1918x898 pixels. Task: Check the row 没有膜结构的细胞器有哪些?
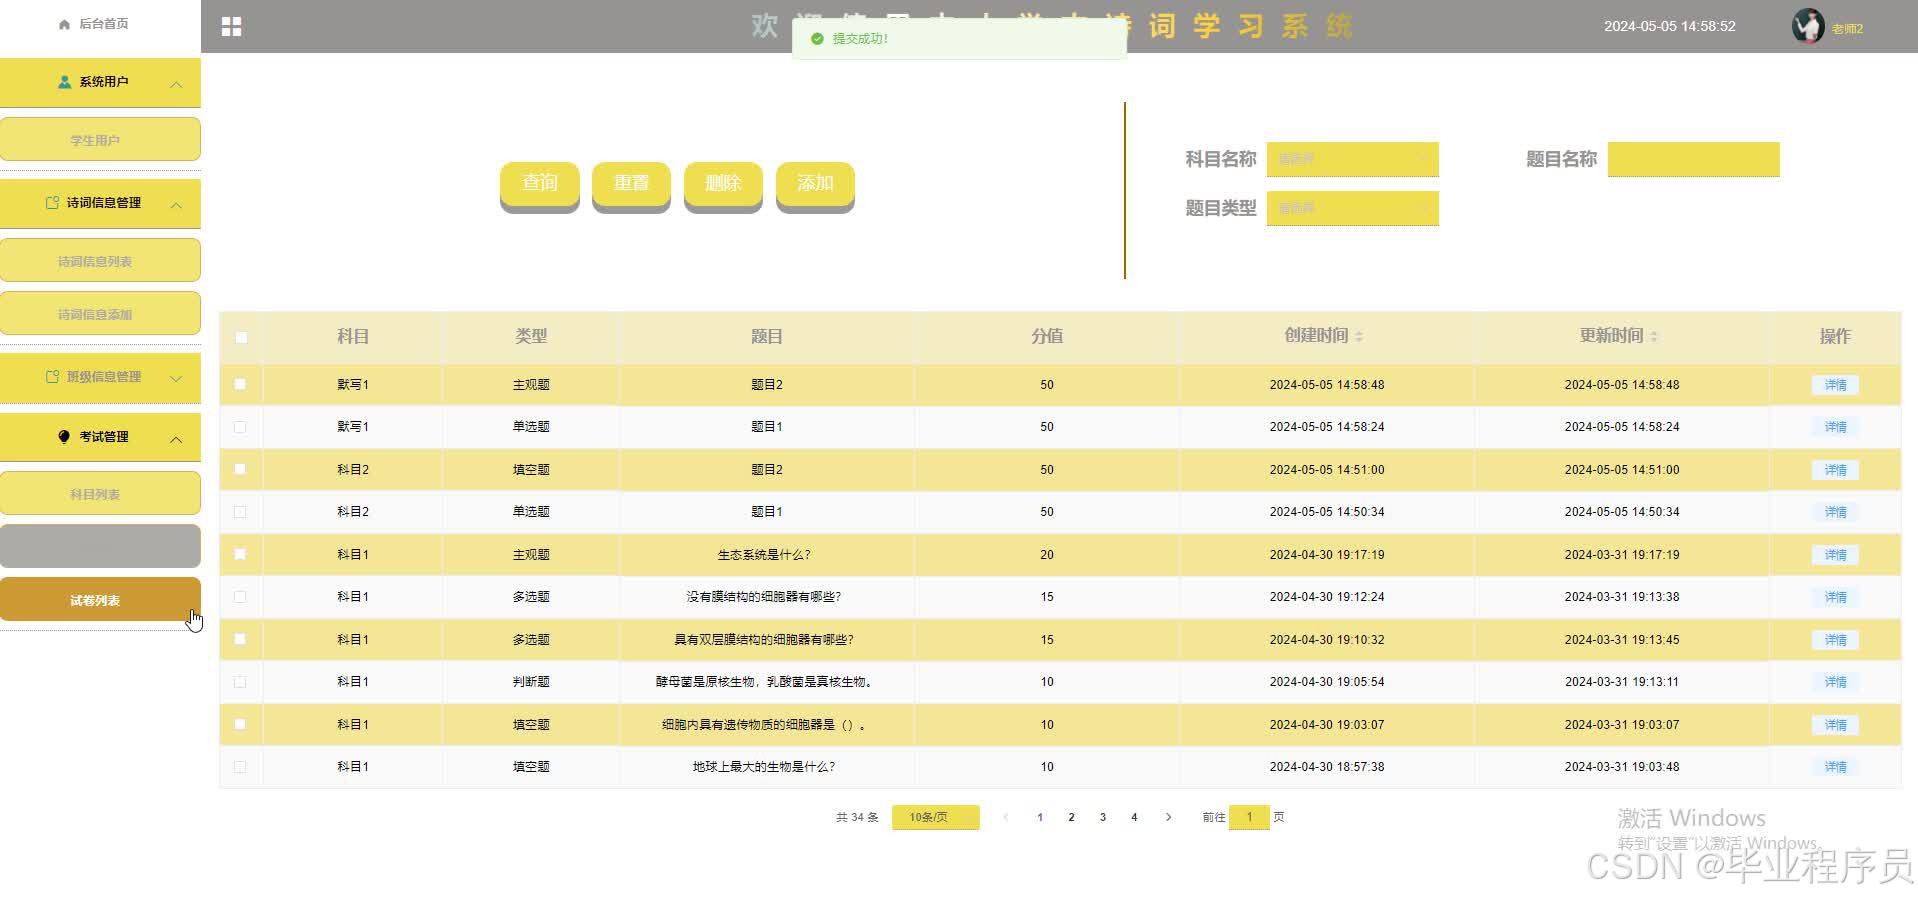(x=240, y=597)
